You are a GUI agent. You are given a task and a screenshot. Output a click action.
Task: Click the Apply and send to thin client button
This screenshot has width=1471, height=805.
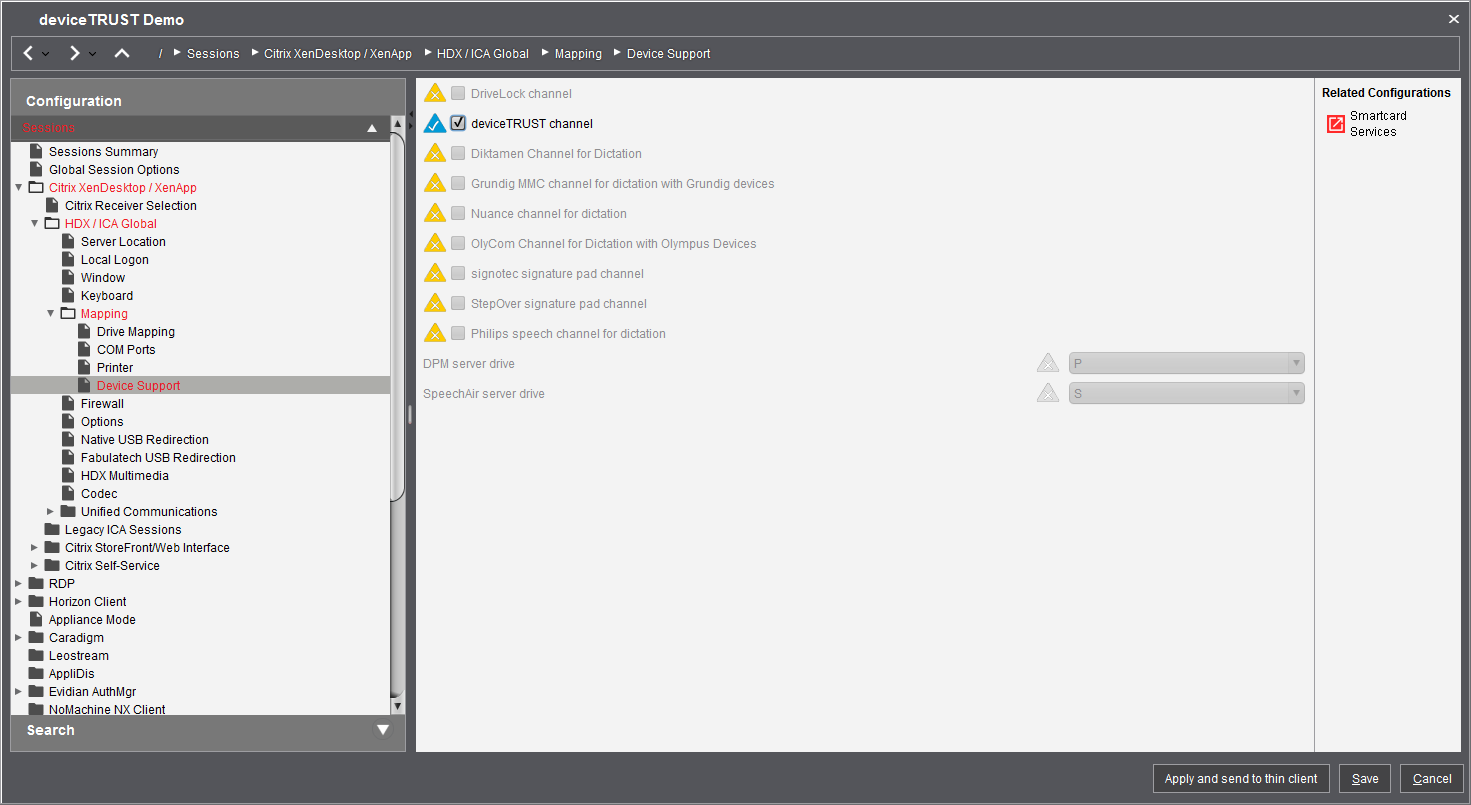pos(1240,778)
